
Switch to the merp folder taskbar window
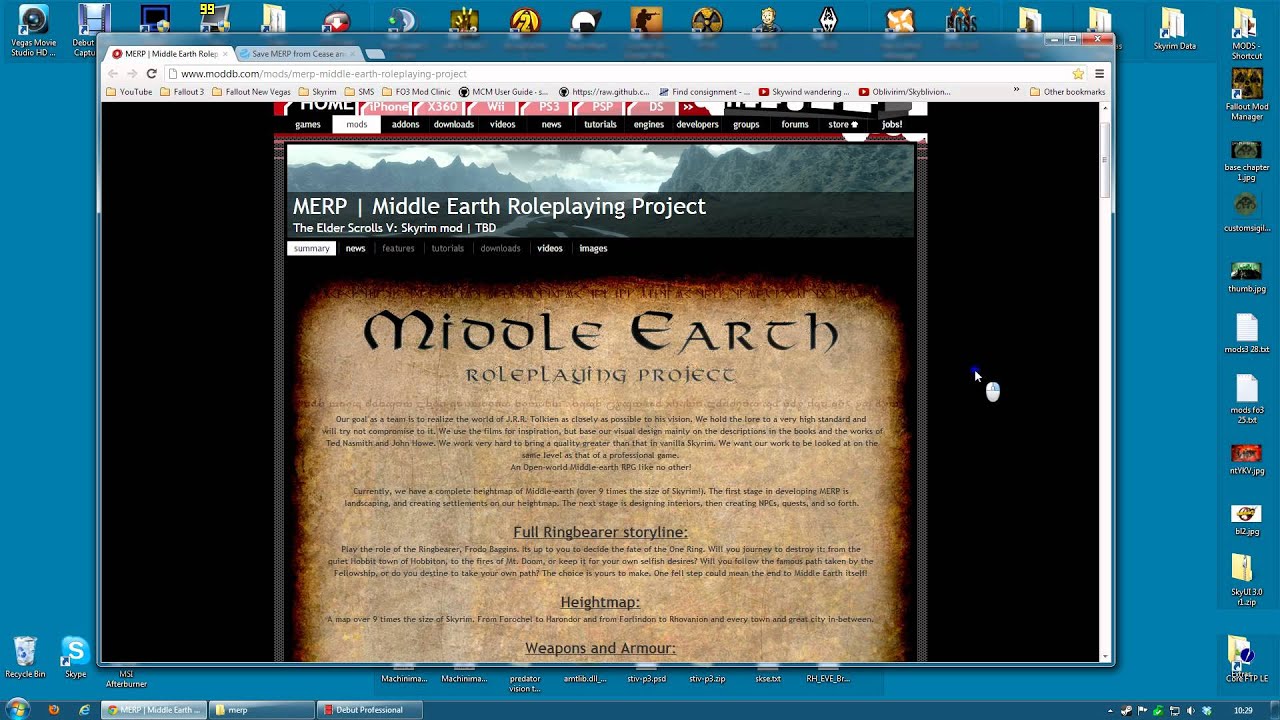[263, 710]
